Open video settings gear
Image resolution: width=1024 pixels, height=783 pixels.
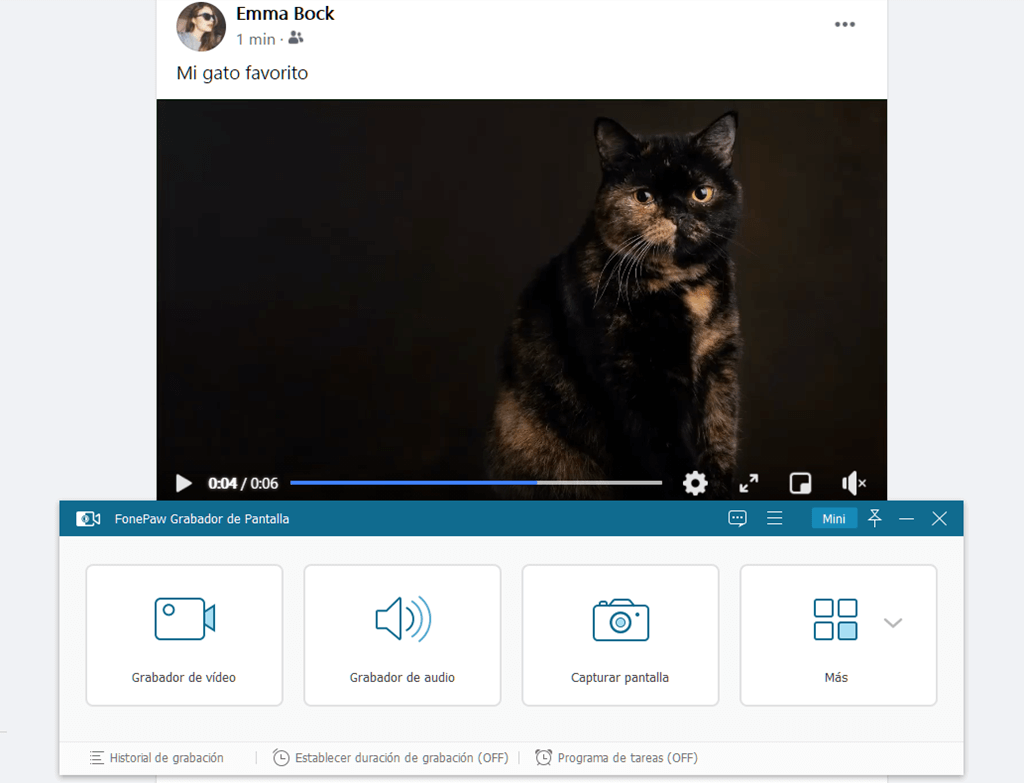[695, 483]
